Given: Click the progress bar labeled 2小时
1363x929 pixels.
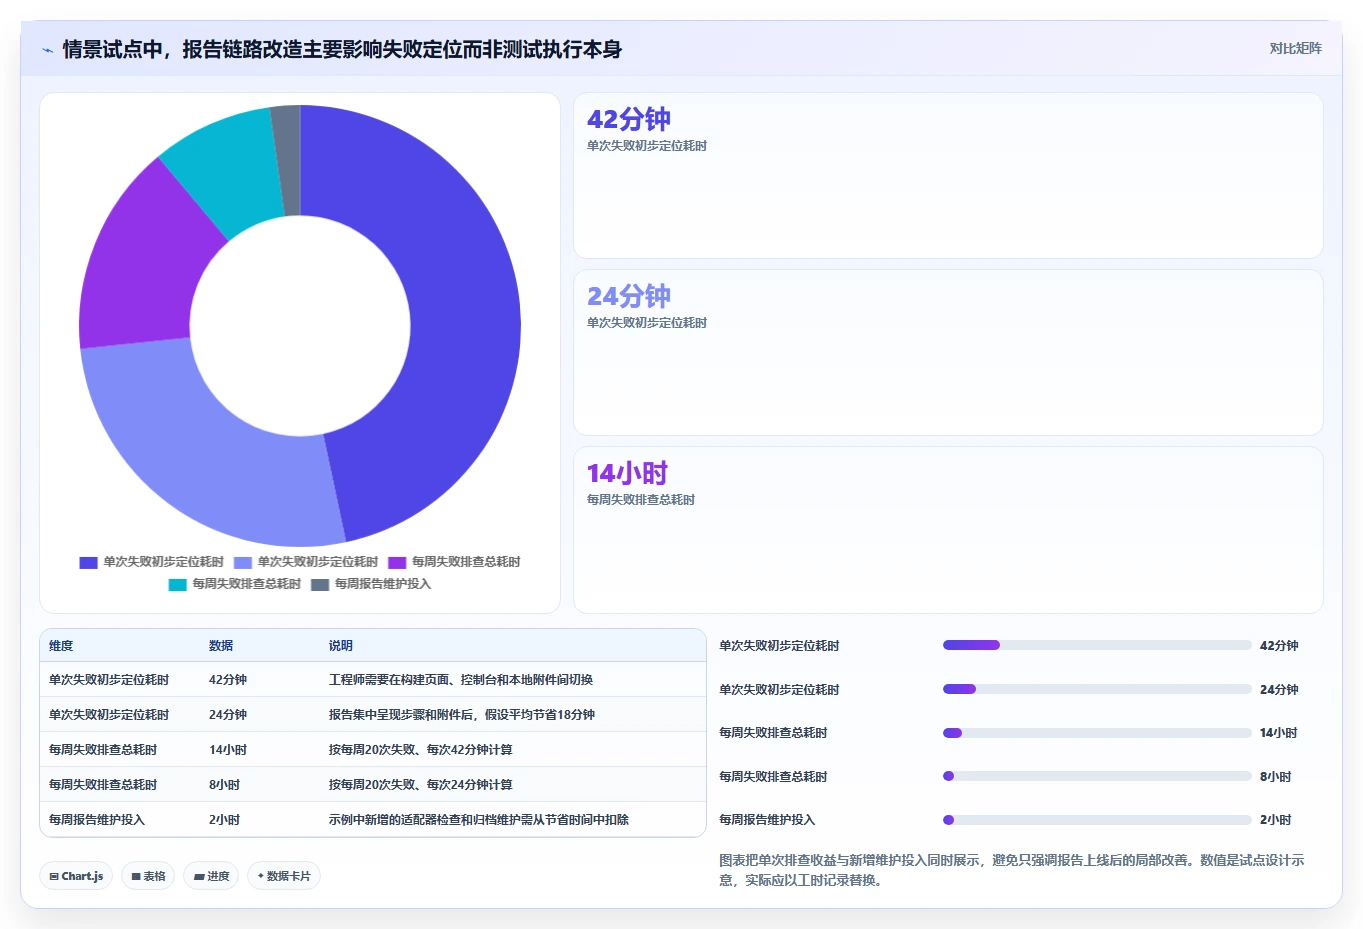Looking at the screenshot, I should point(1097,820).
